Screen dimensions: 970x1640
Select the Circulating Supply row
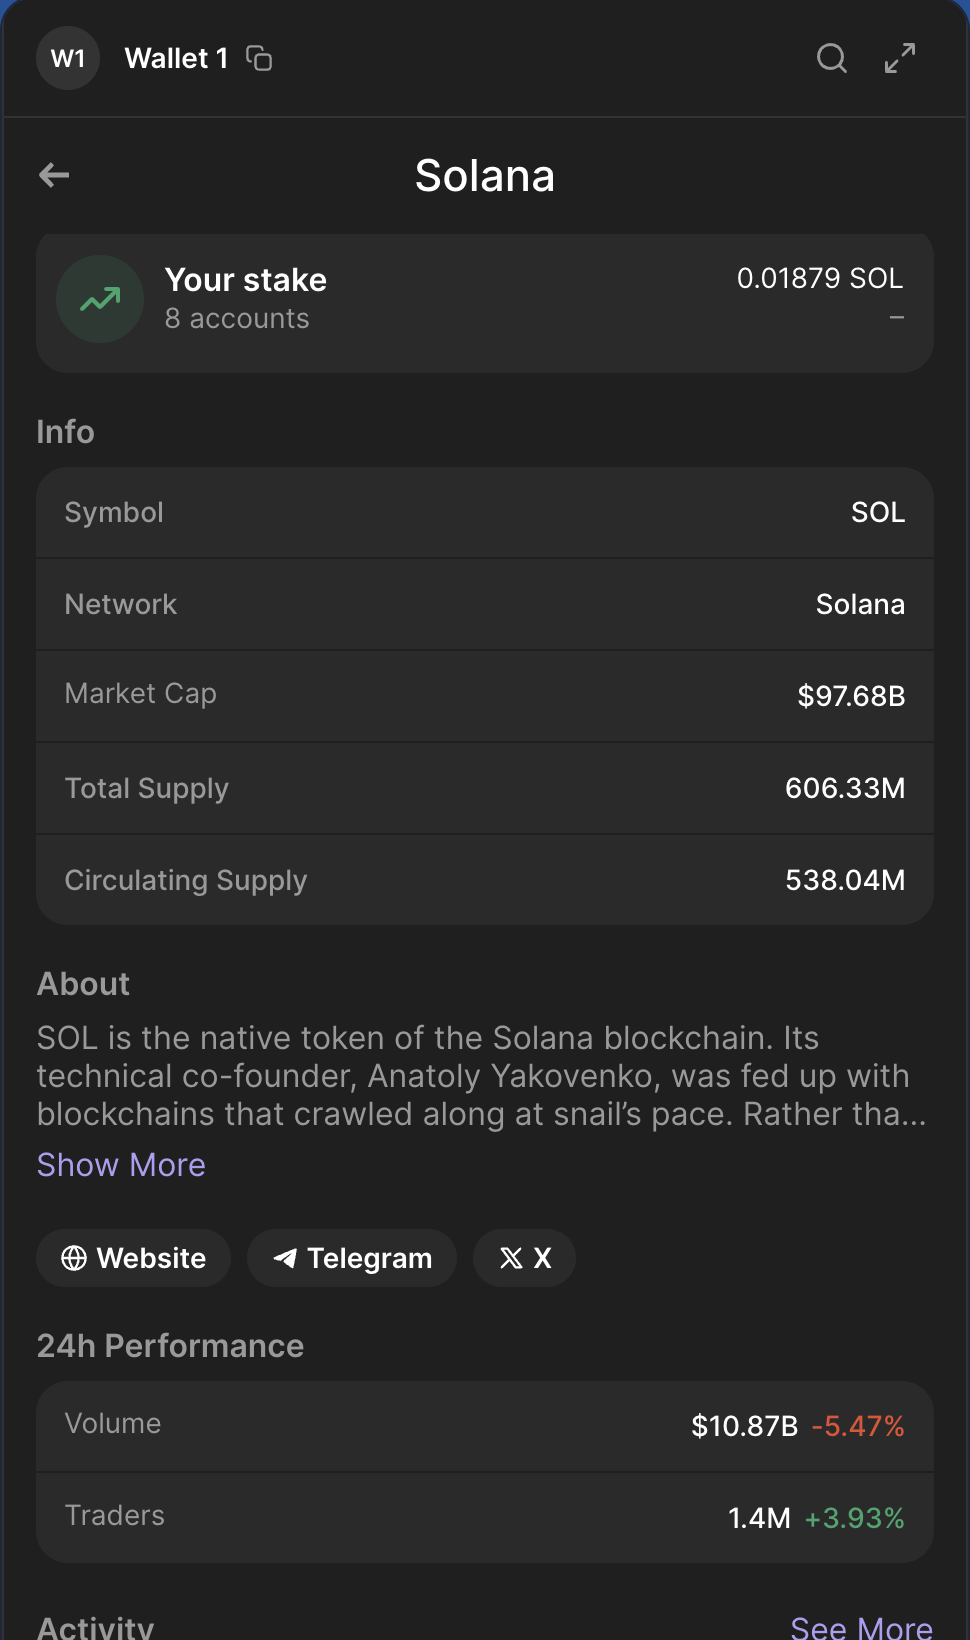[485, 880]
